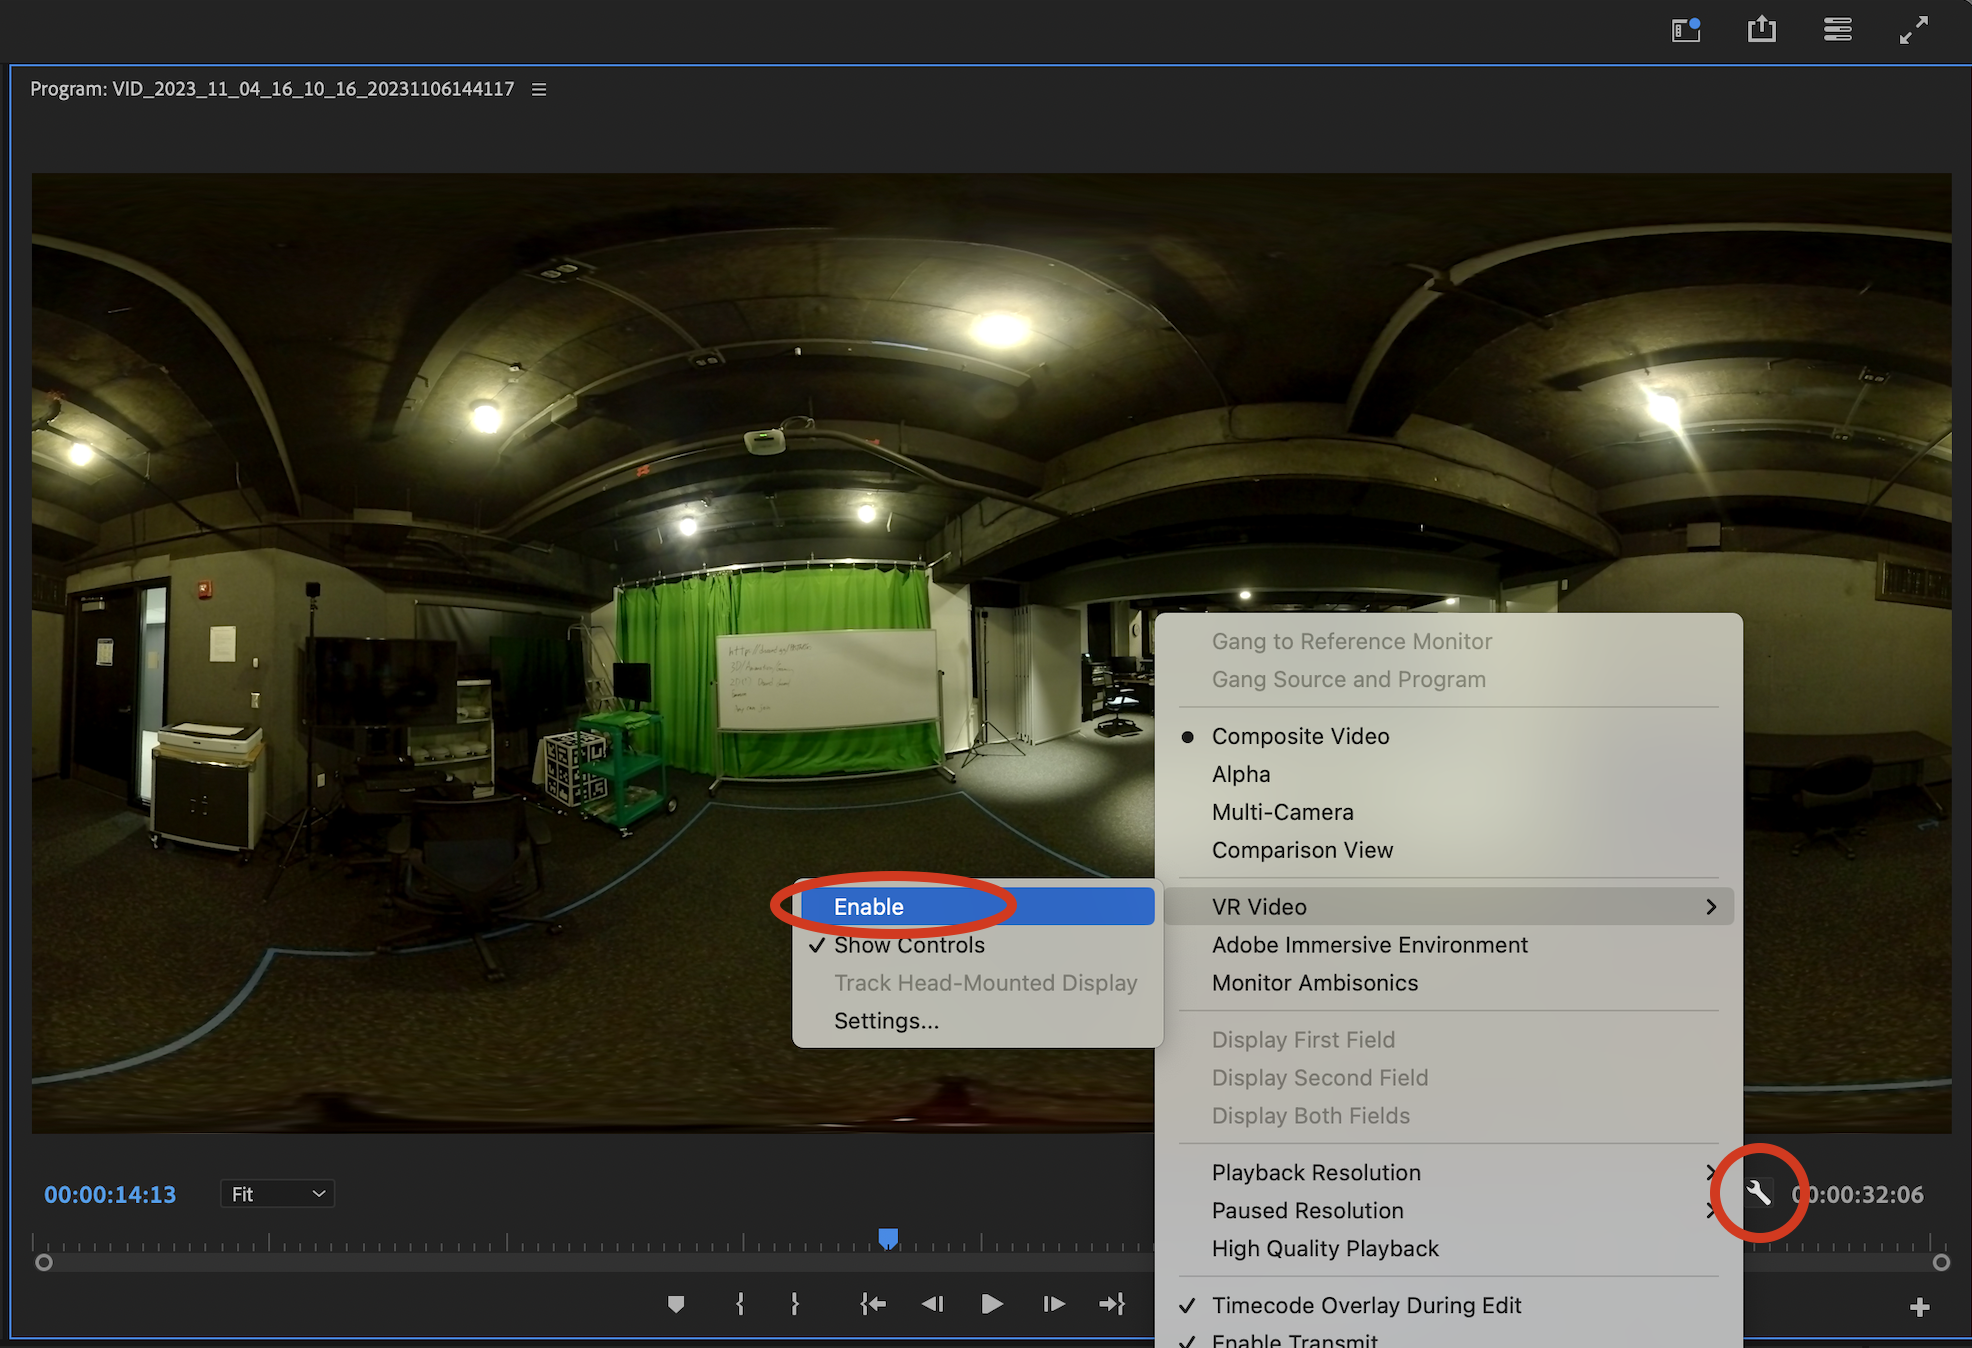Step forward one frame
This screenshot has height=1348, width=1972.
pos(1054,1304)
